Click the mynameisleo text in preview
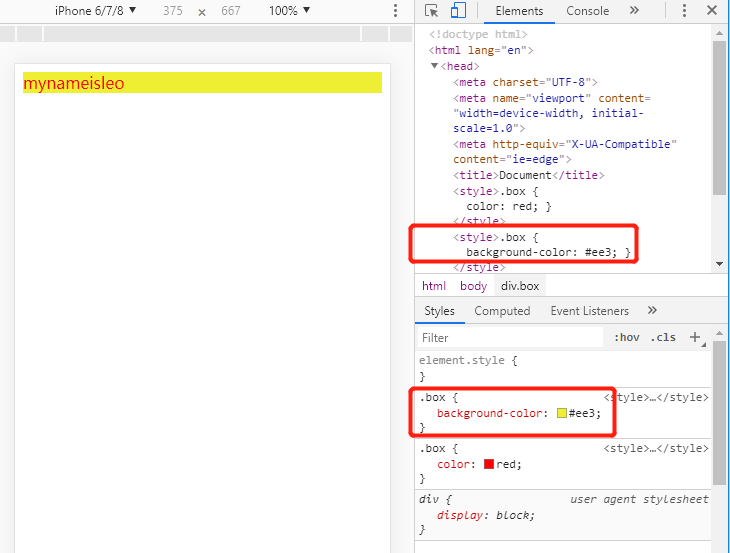The width and height of the screenshot is (730, 553). (74, 83)
